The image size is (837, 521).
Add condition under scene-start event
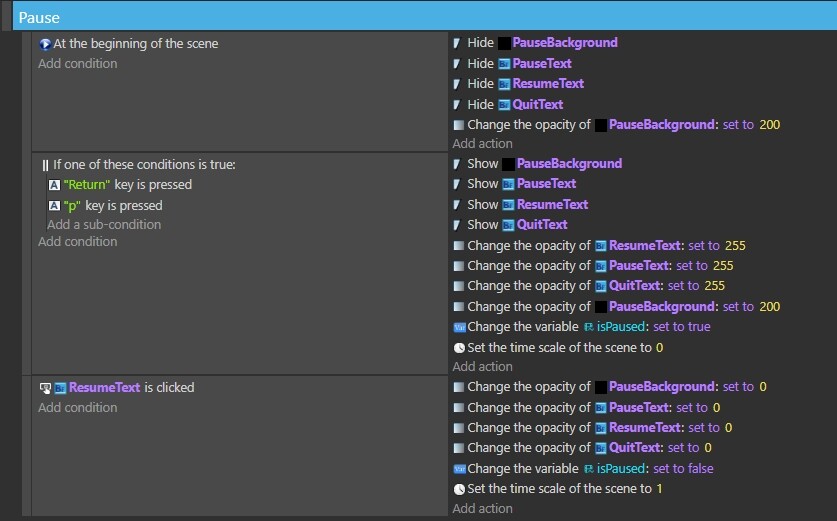pos(77,64)
